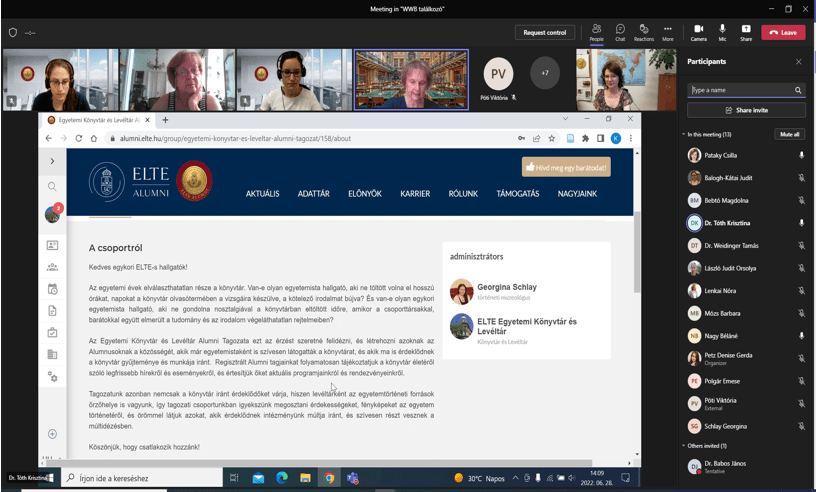Toggle Dr. Tóth Krisztina's mic icon

[x=801, y=223]
